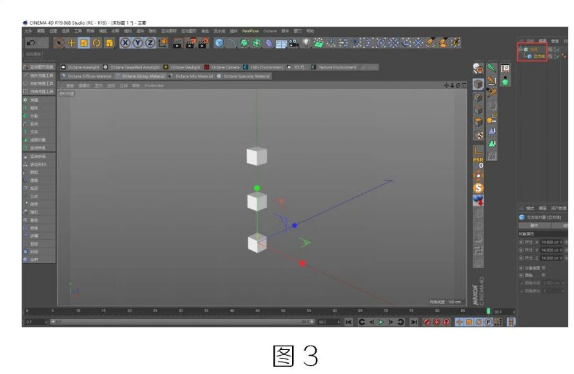Image resolution: width=574 pixels, height=374 pixels.
Task: Click the Octane Targetted Arealight button
Action: [x=131, y=67]
